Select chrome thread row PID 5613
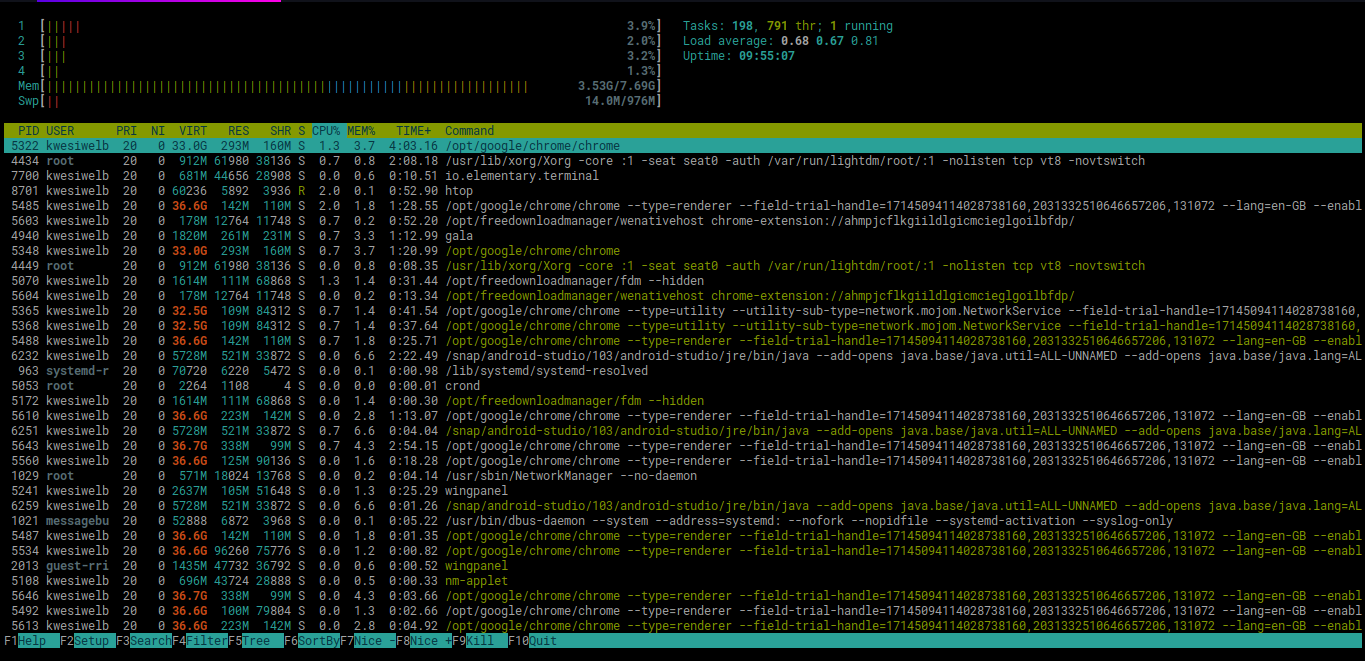 pos(682,626)
